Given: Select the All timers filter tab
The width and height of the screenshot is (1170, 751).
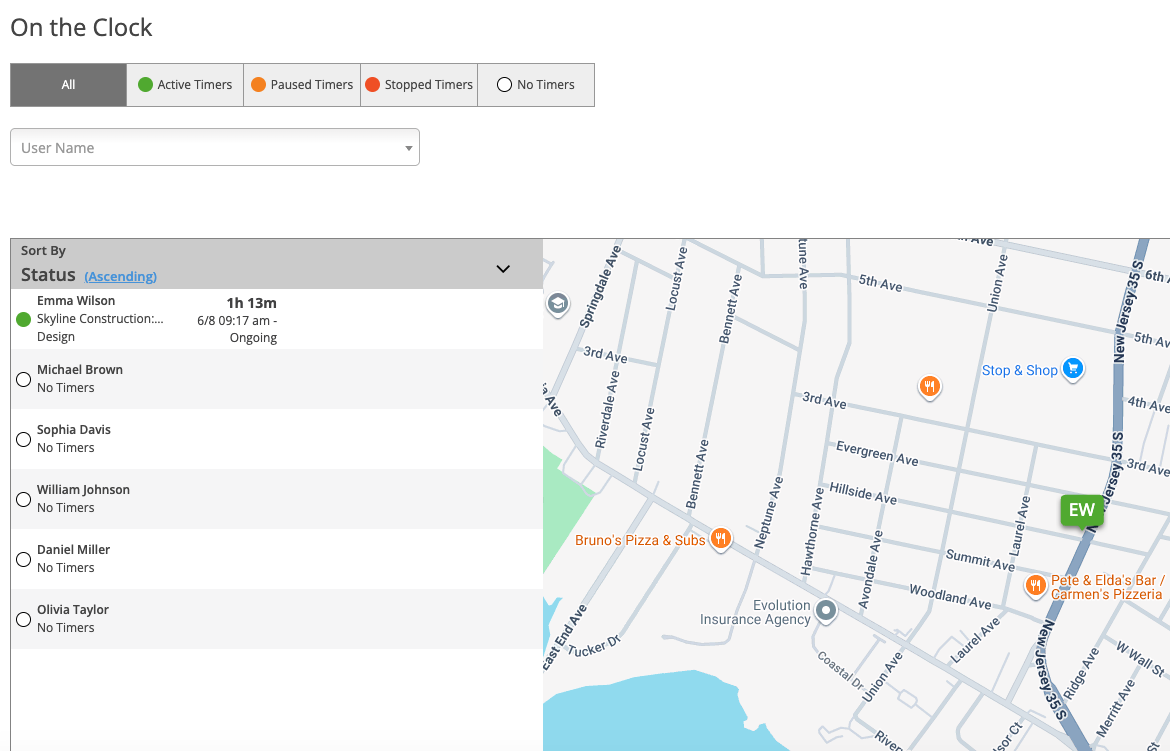Looking at the screenshot, I should [68, 85].
